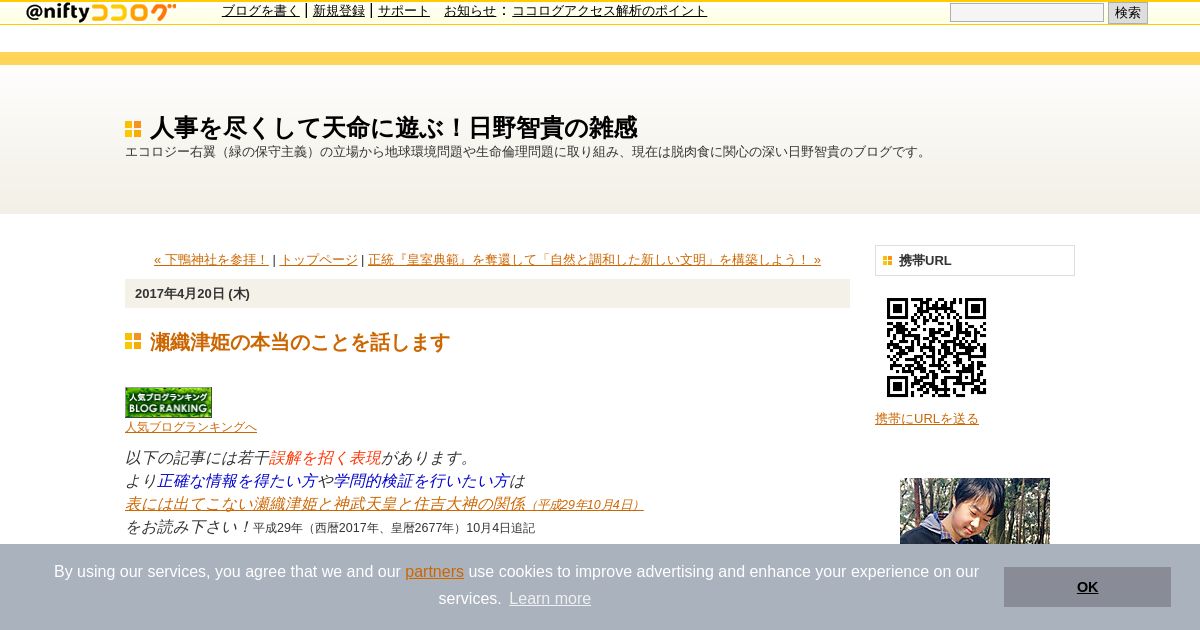Click the 検索 search button
Image resolution: width=1200 pixels, height=630 pixels.
(x=1128, y=13)
